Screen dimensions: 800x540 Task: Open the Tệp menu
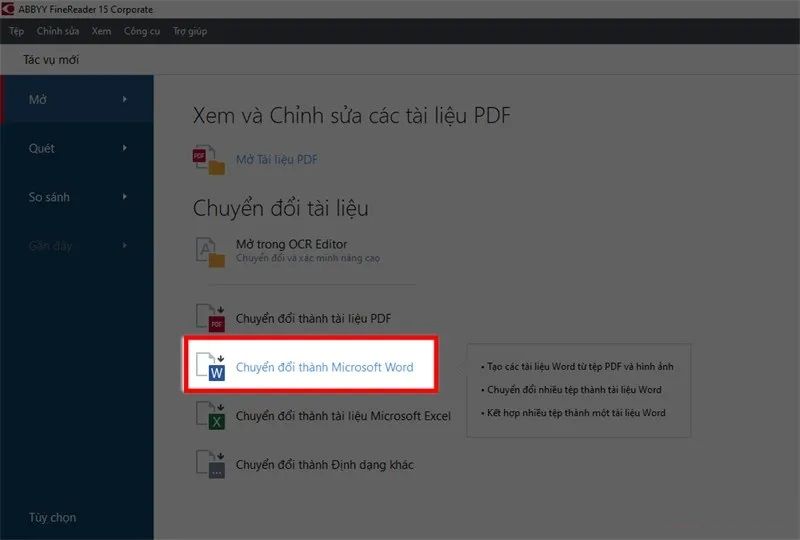[17, 31]
